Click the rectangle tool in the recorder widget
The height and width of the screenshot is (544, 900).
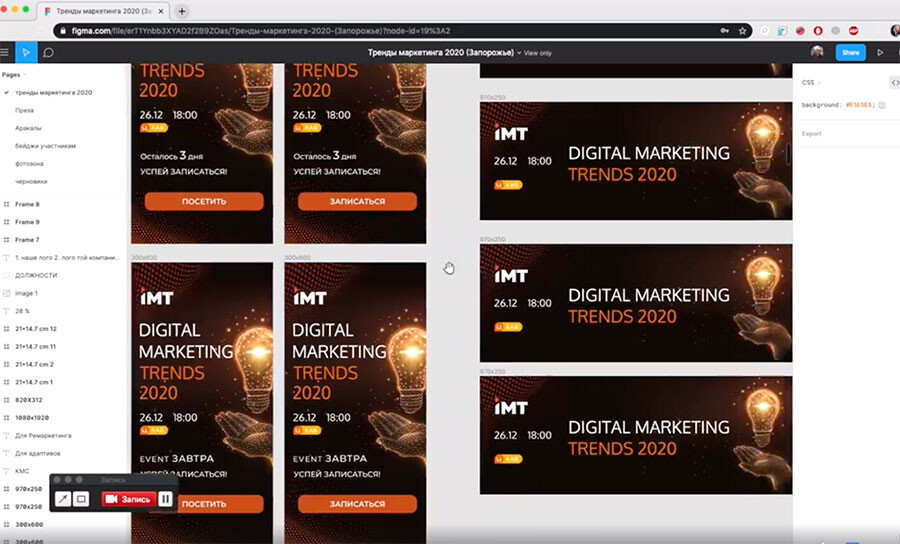[82, 499]
